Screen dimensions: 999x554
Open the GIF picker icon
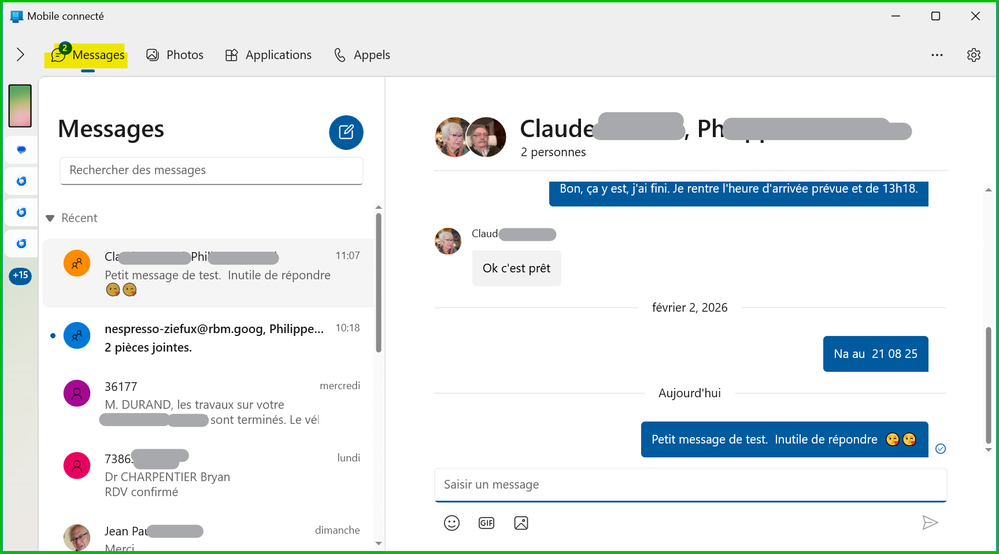point(486,523)
